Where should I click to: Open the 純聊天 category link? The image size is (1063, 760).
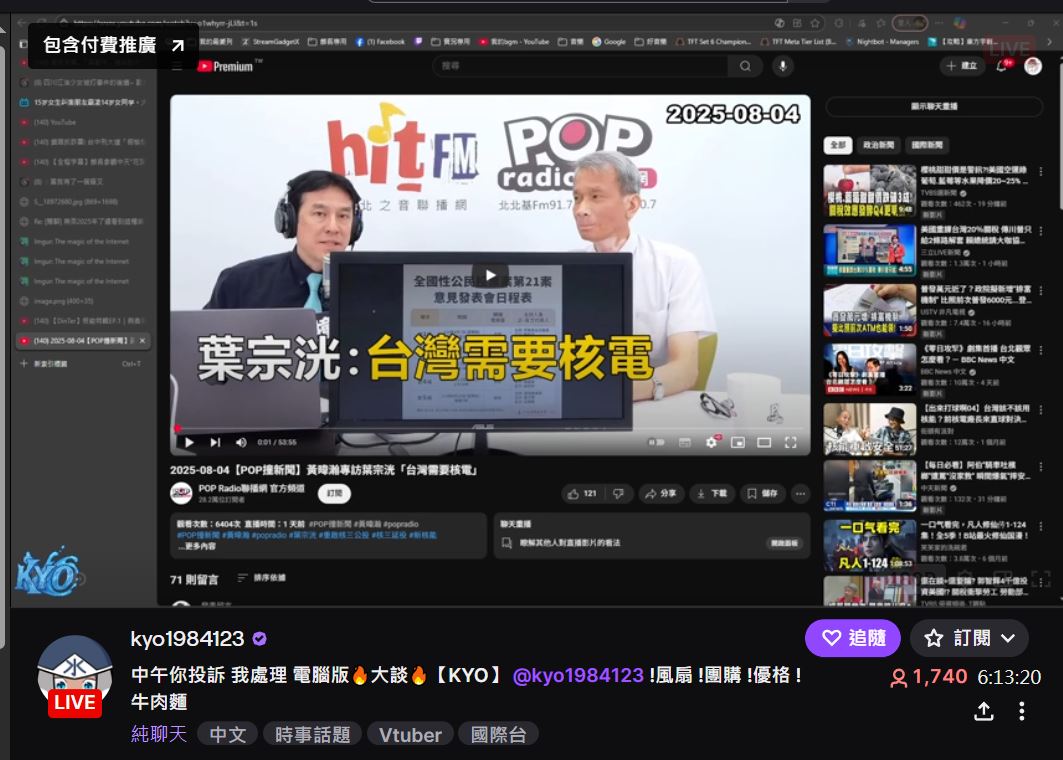tap(159, 734)
